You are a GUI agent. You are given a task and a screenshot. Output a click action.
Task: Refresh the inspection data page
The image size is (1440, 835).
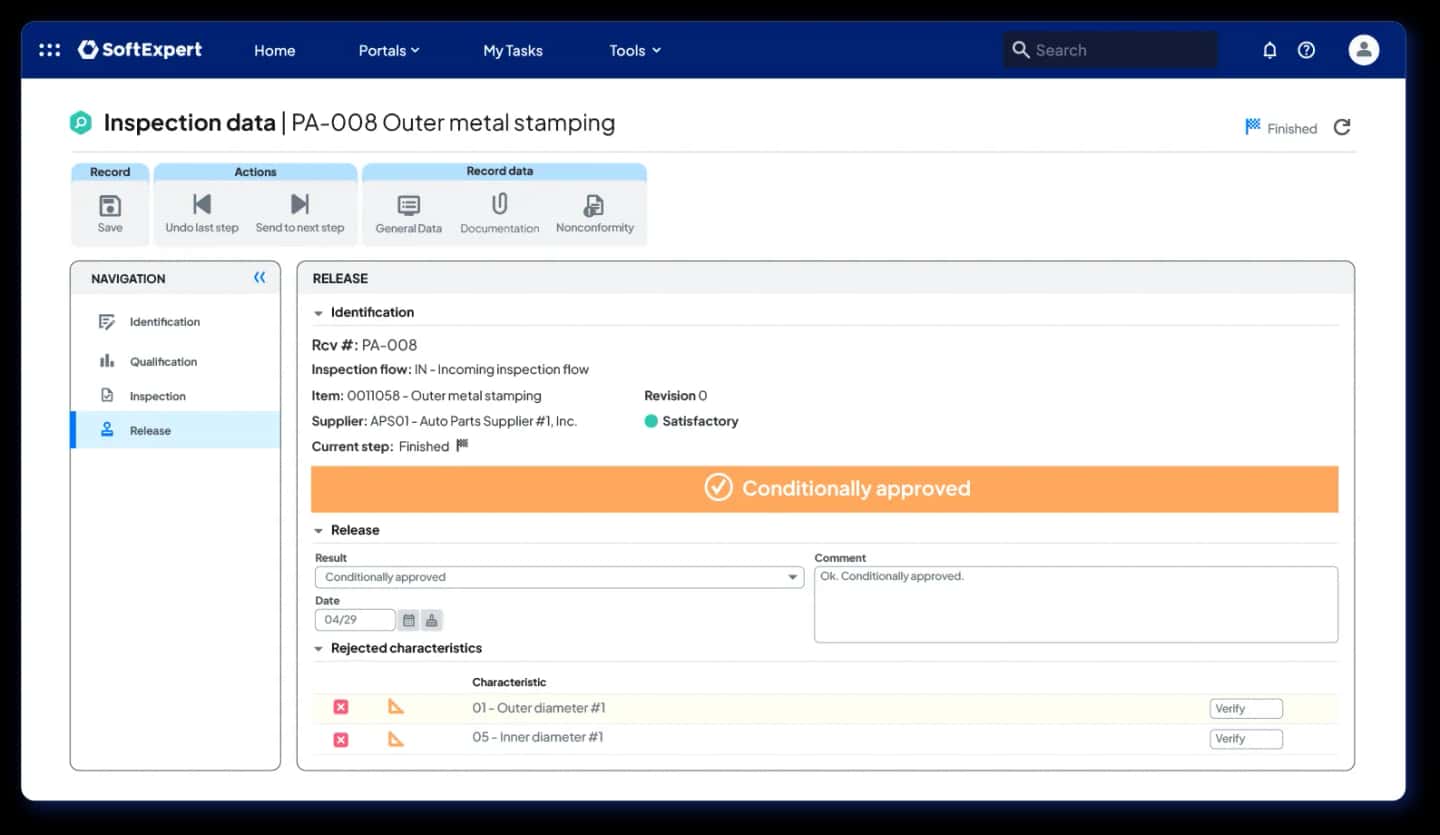[1342, 127]
